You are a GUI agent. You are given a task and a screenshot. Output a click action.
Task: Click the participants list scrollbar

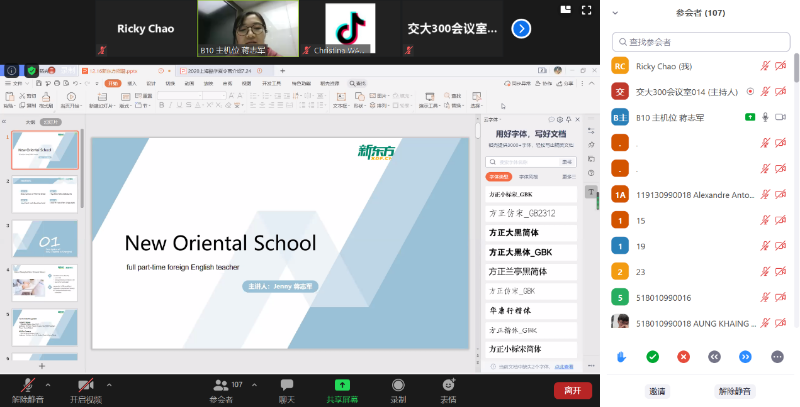point(796,67)
